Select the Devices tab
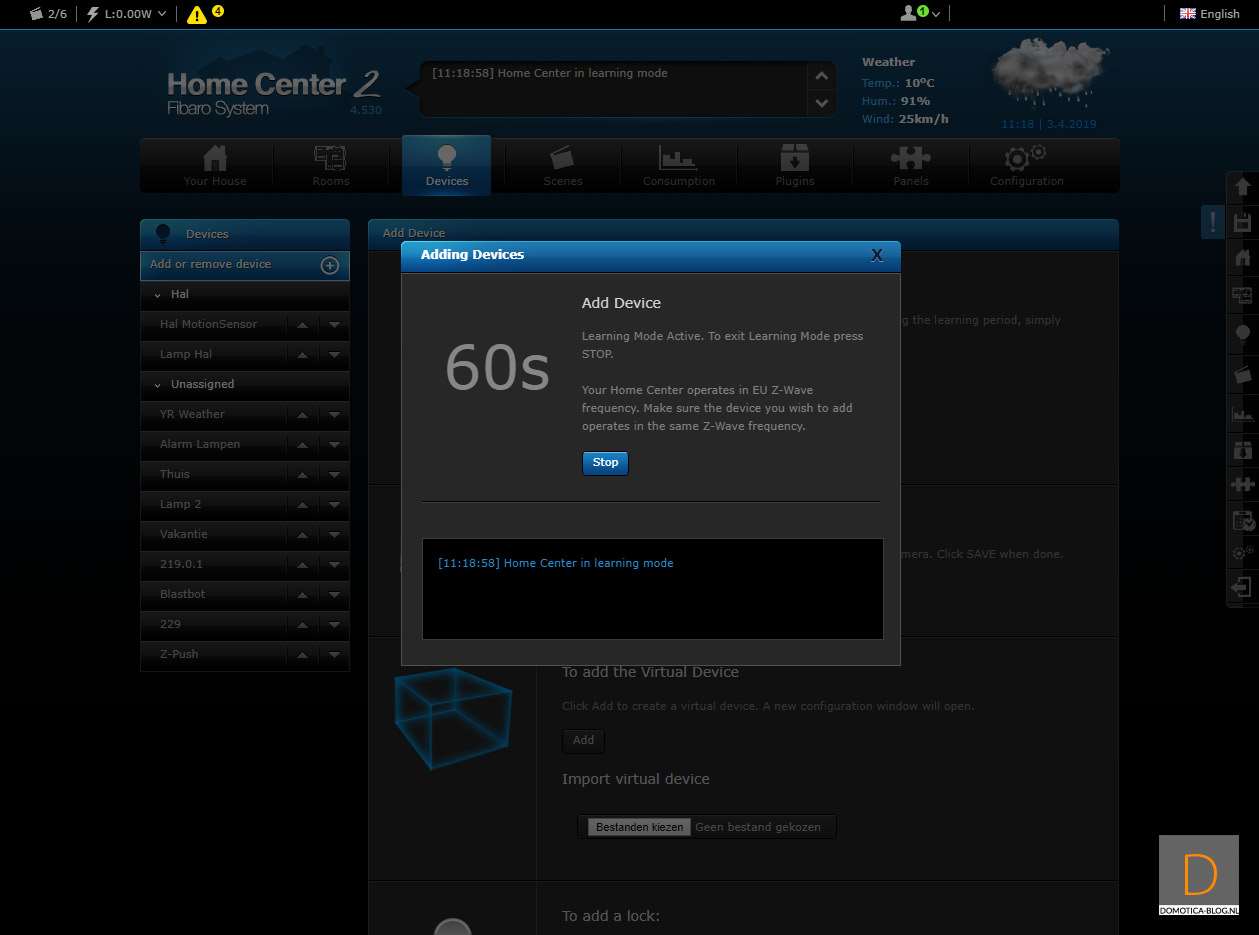1259x935 pixels. [x=446, y=165]
